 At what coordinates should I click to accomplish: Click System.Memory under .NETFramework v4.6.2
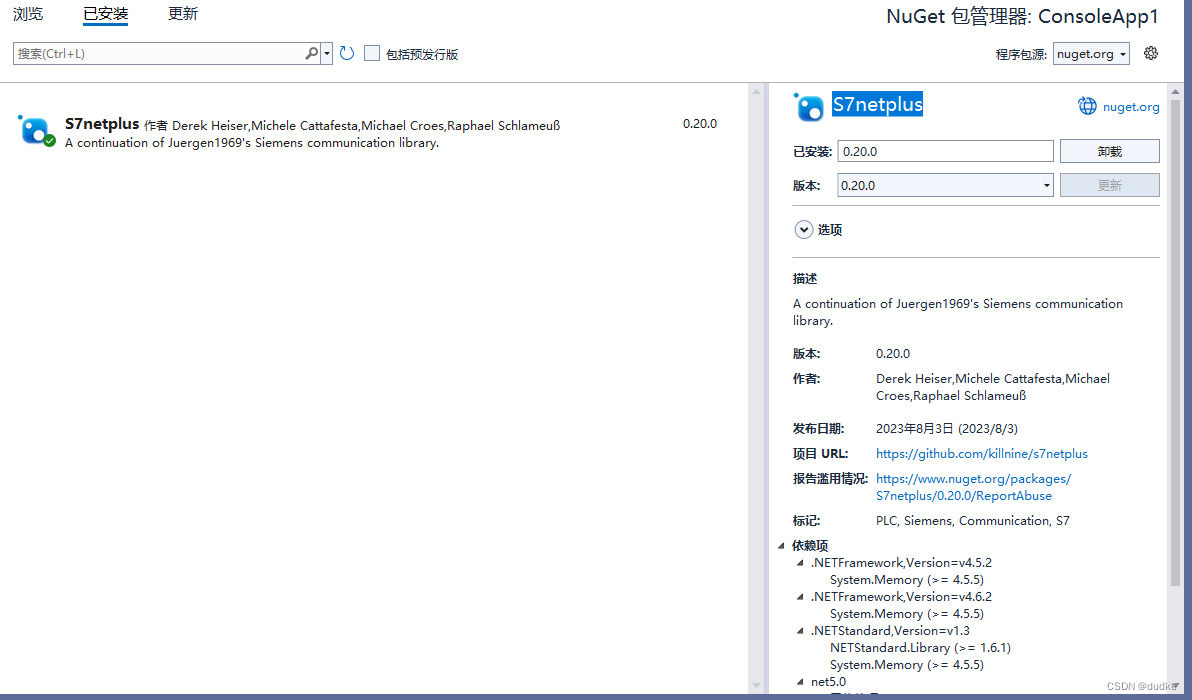click(x=907, y=614)
